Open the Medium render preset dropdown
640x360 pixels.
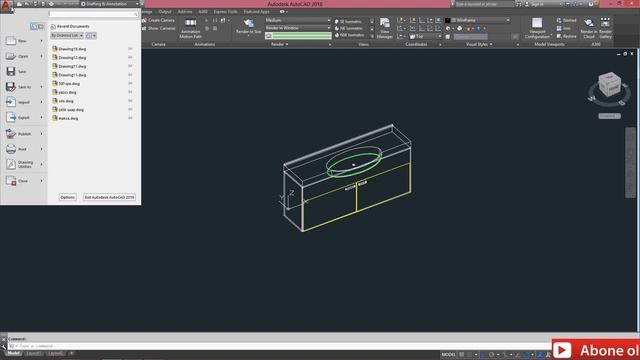coord(298,20)
